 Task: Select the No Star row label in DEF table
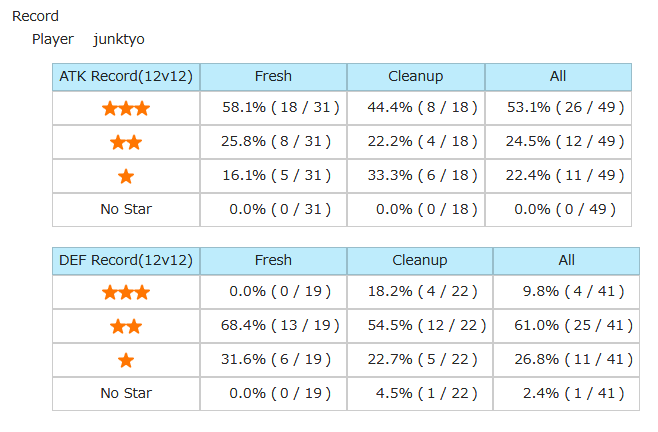[x=126, y=393]
